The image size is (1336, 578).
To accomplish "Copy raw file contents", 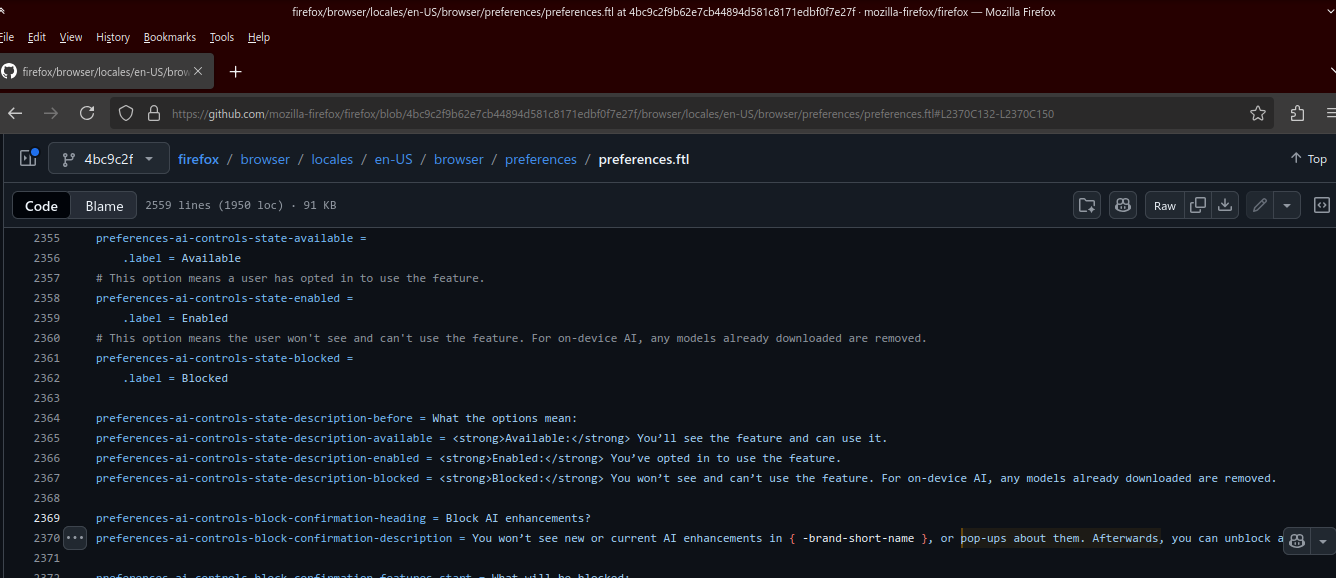I will (1198, 205).
